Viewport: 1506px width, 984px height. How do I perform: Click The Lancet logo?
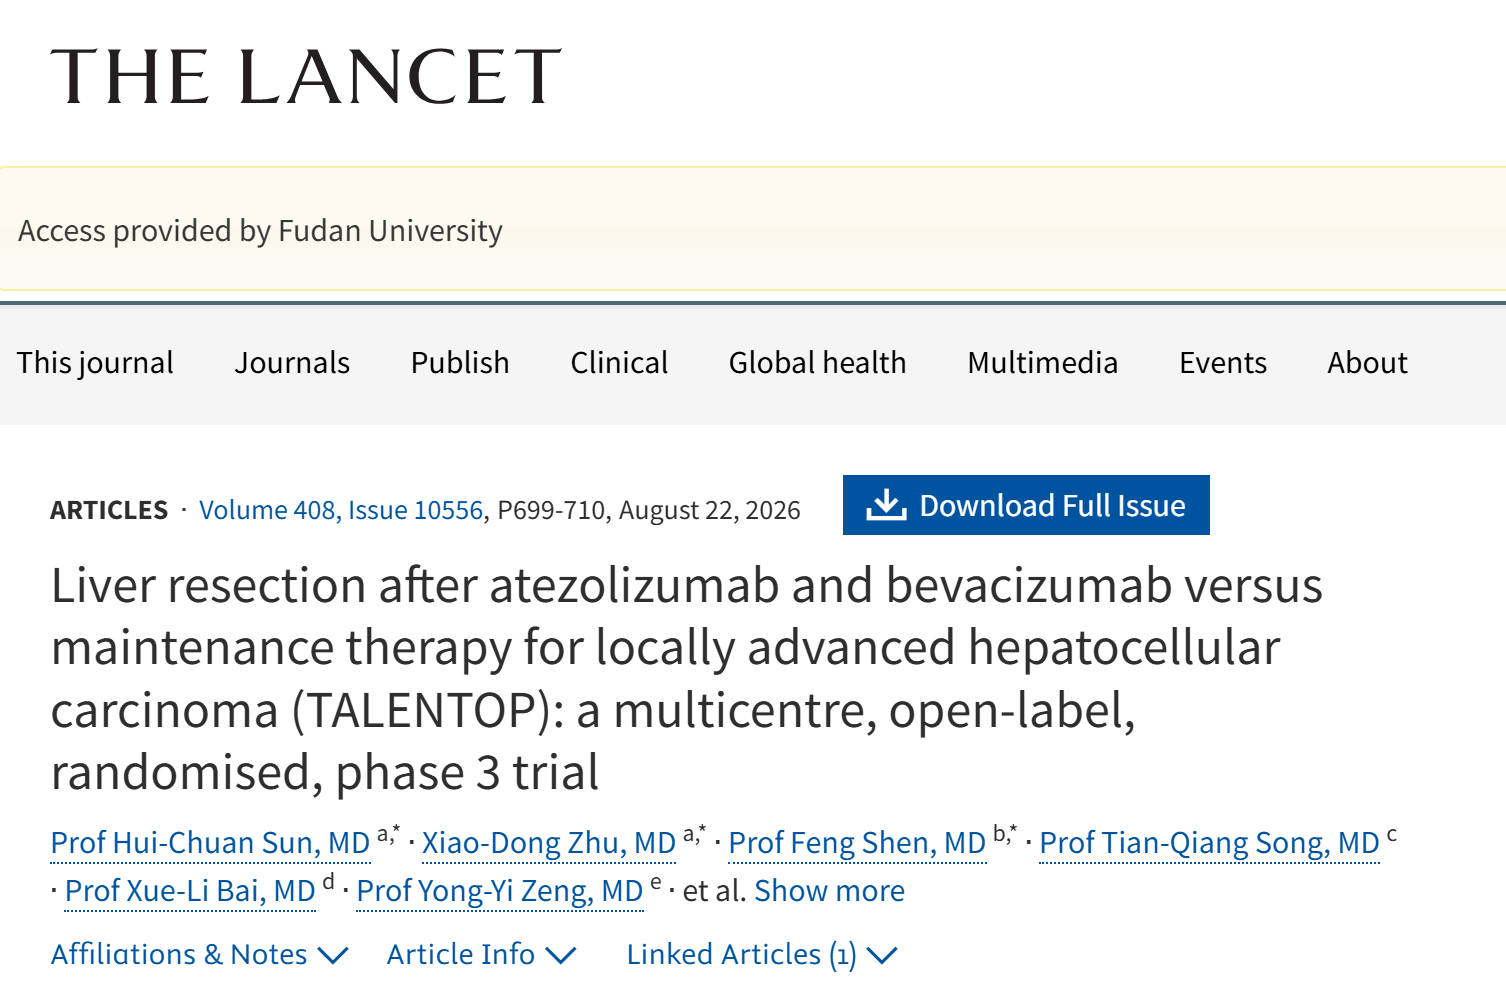tap(306, 77)
